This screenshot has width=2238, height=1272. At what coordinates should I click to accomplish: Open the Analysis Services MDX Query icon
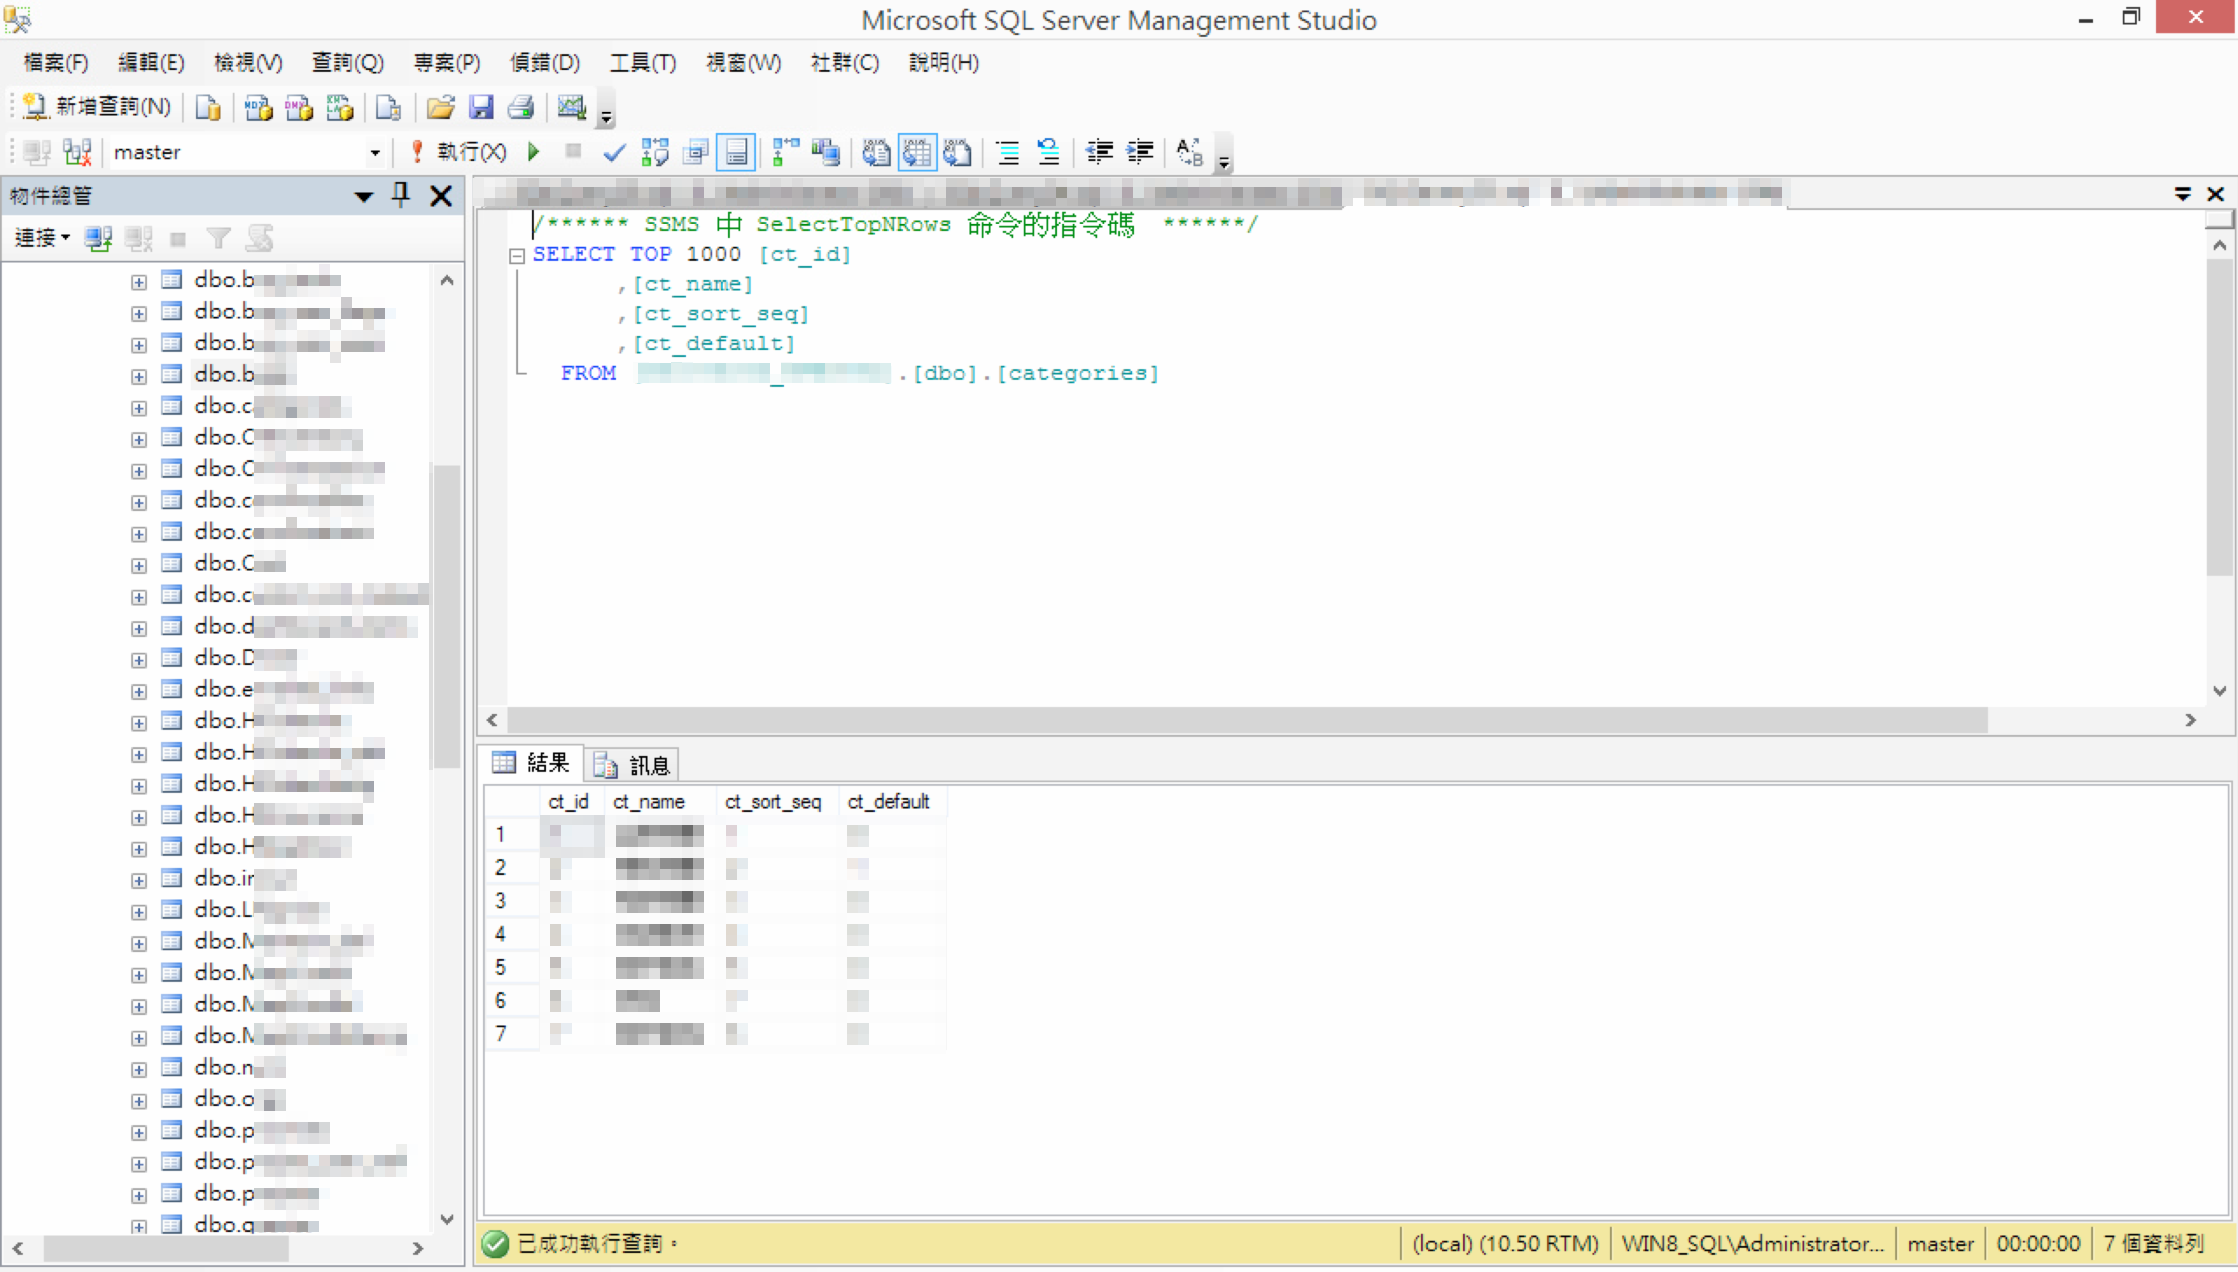coord(258,107)
